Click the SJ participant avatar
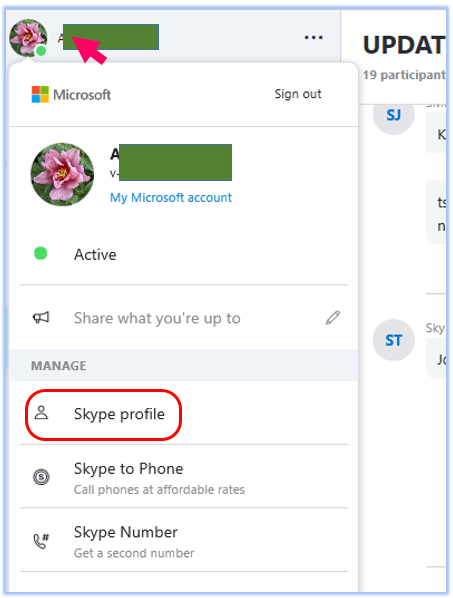This screenshot has width=453, height=598. [394, 114]
